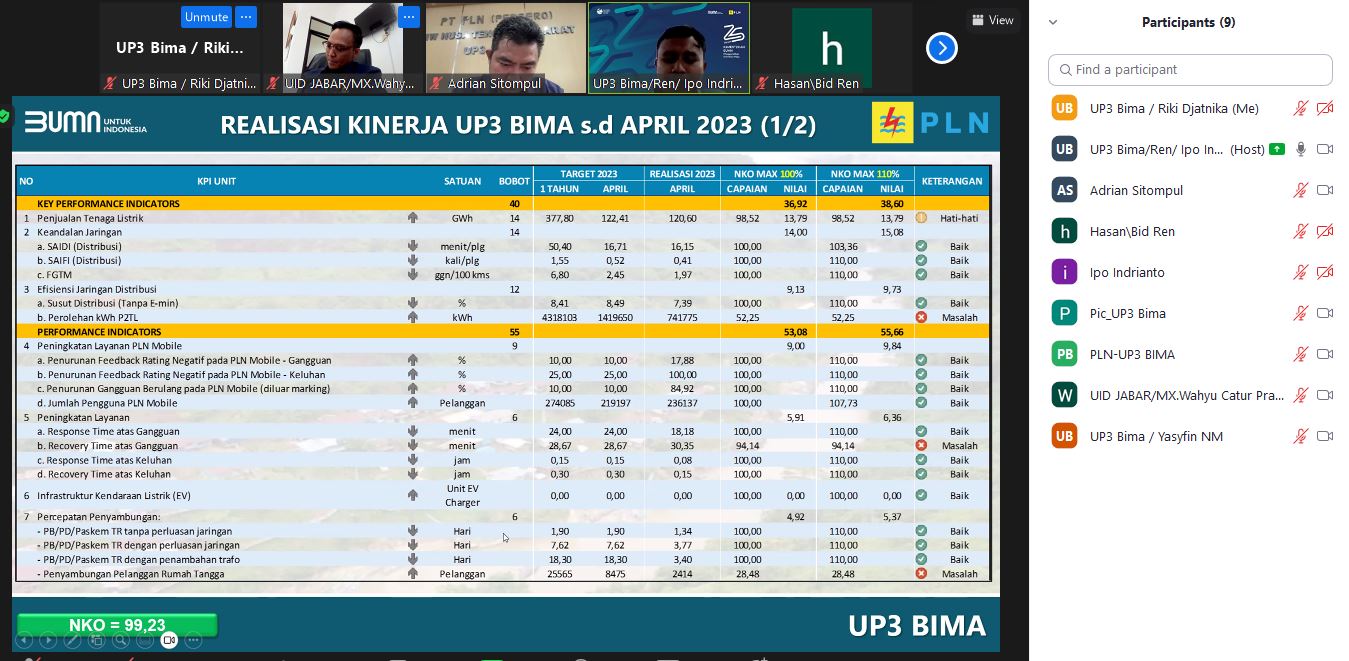Select the PLN logo on slide

click(x=931, y=123)
